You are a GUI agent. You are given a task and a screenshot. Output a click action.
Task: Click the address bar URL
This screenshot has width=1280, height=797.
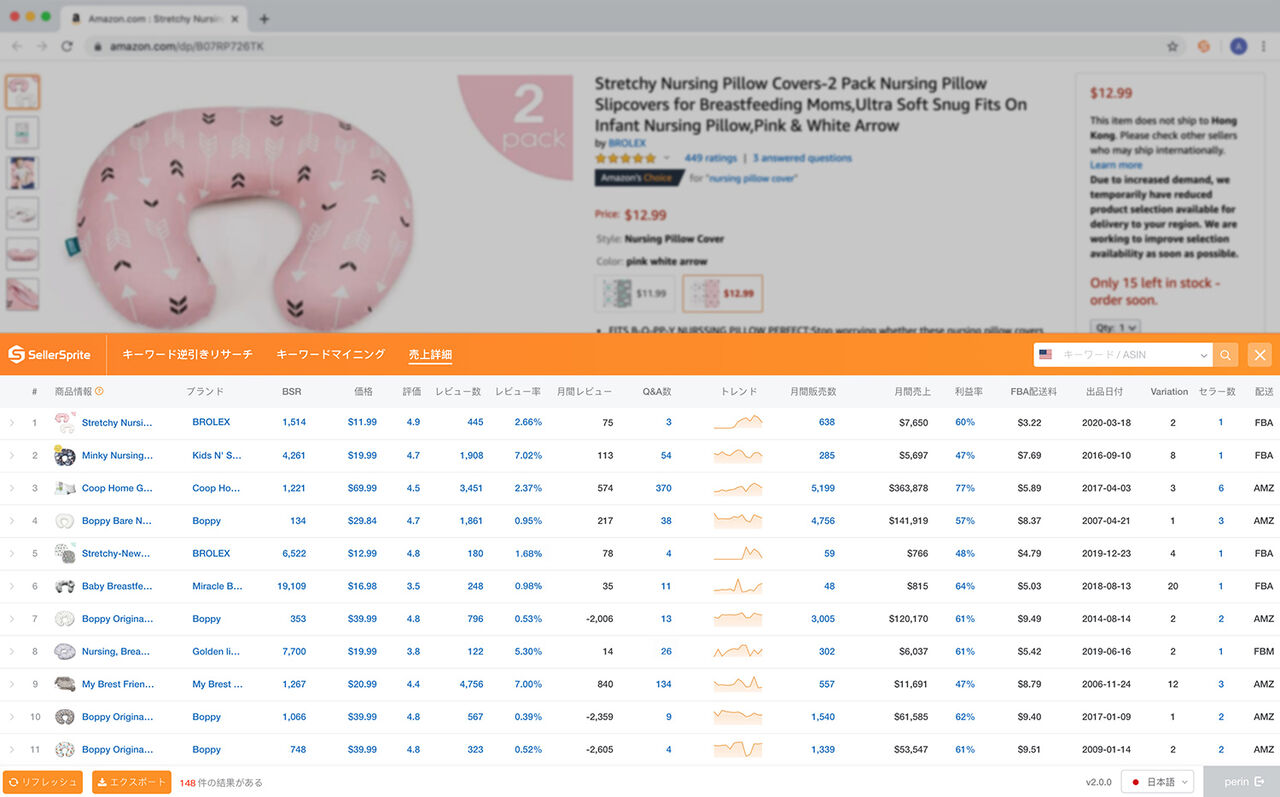(187, 46)
